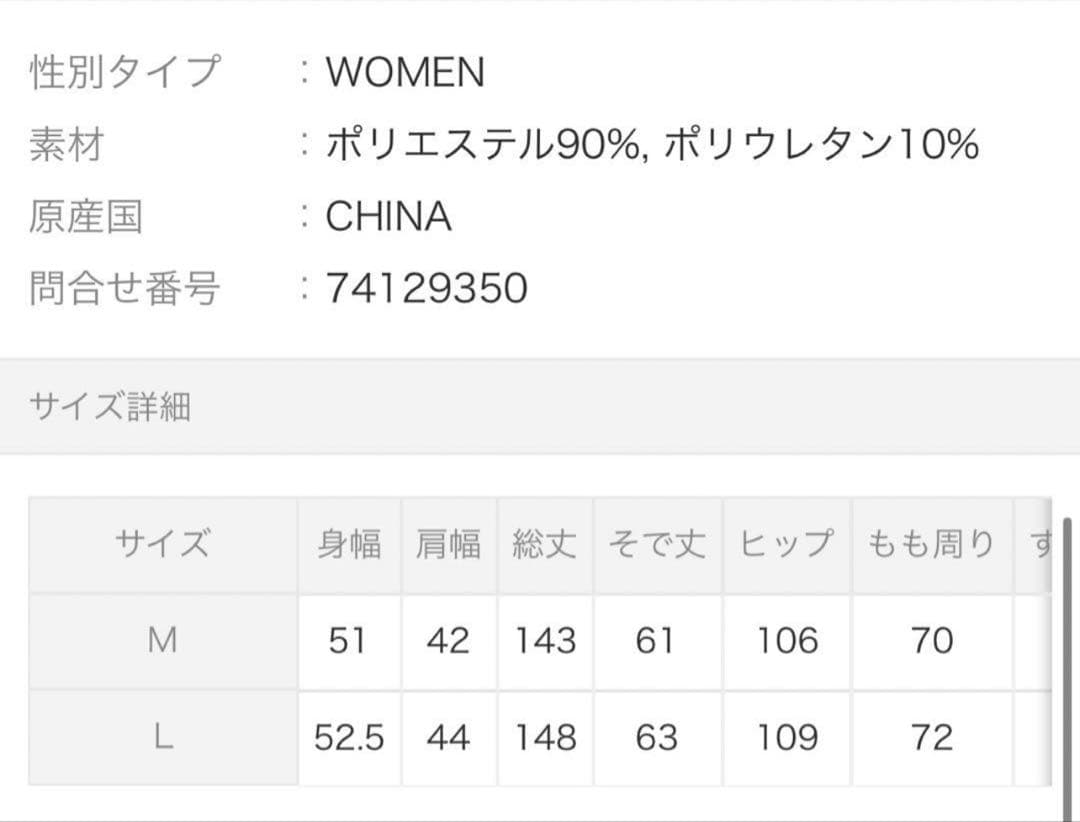Image resolution: width=1080 pixels, height=822 pixels.
Task: Select the 総丈 column header
Action: 544,544
